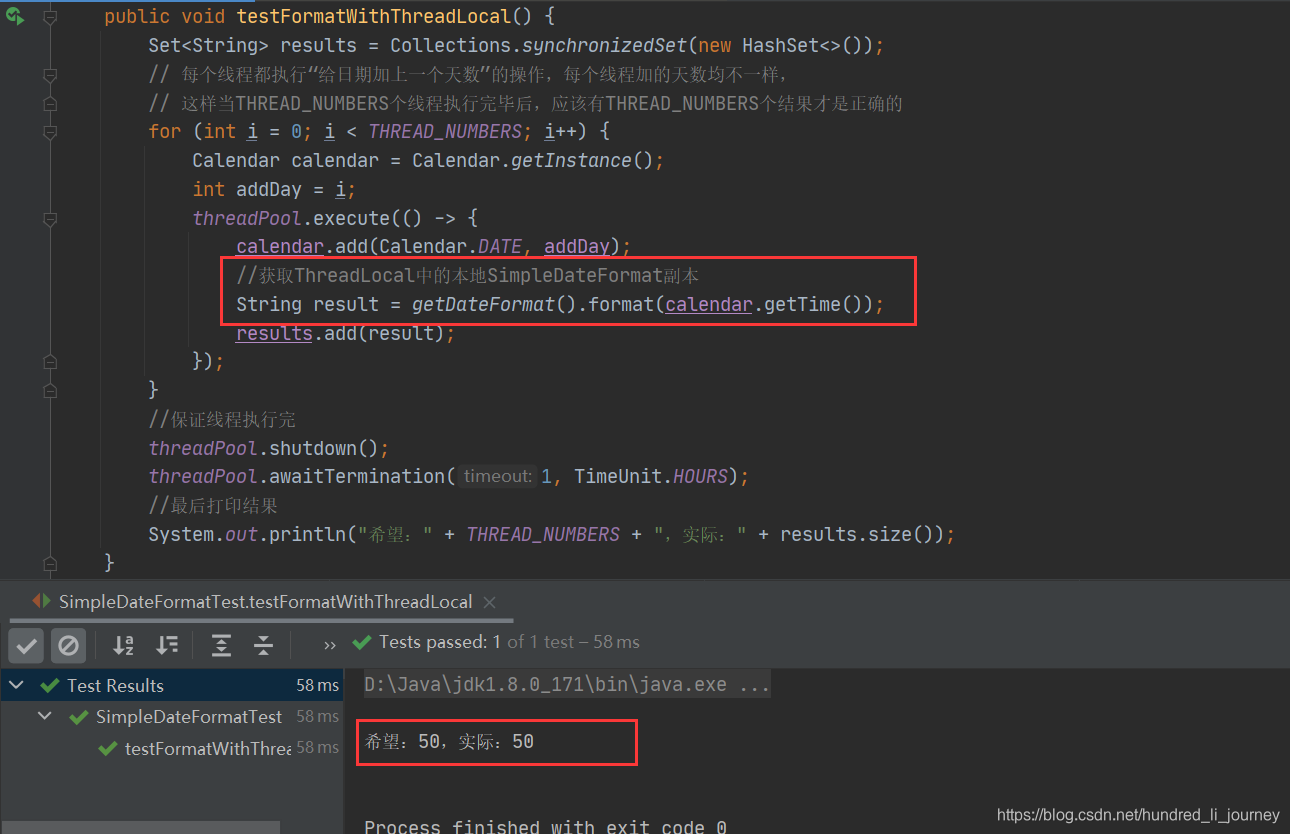Click System.out.println statement
1290x834 pixels.
552,534
